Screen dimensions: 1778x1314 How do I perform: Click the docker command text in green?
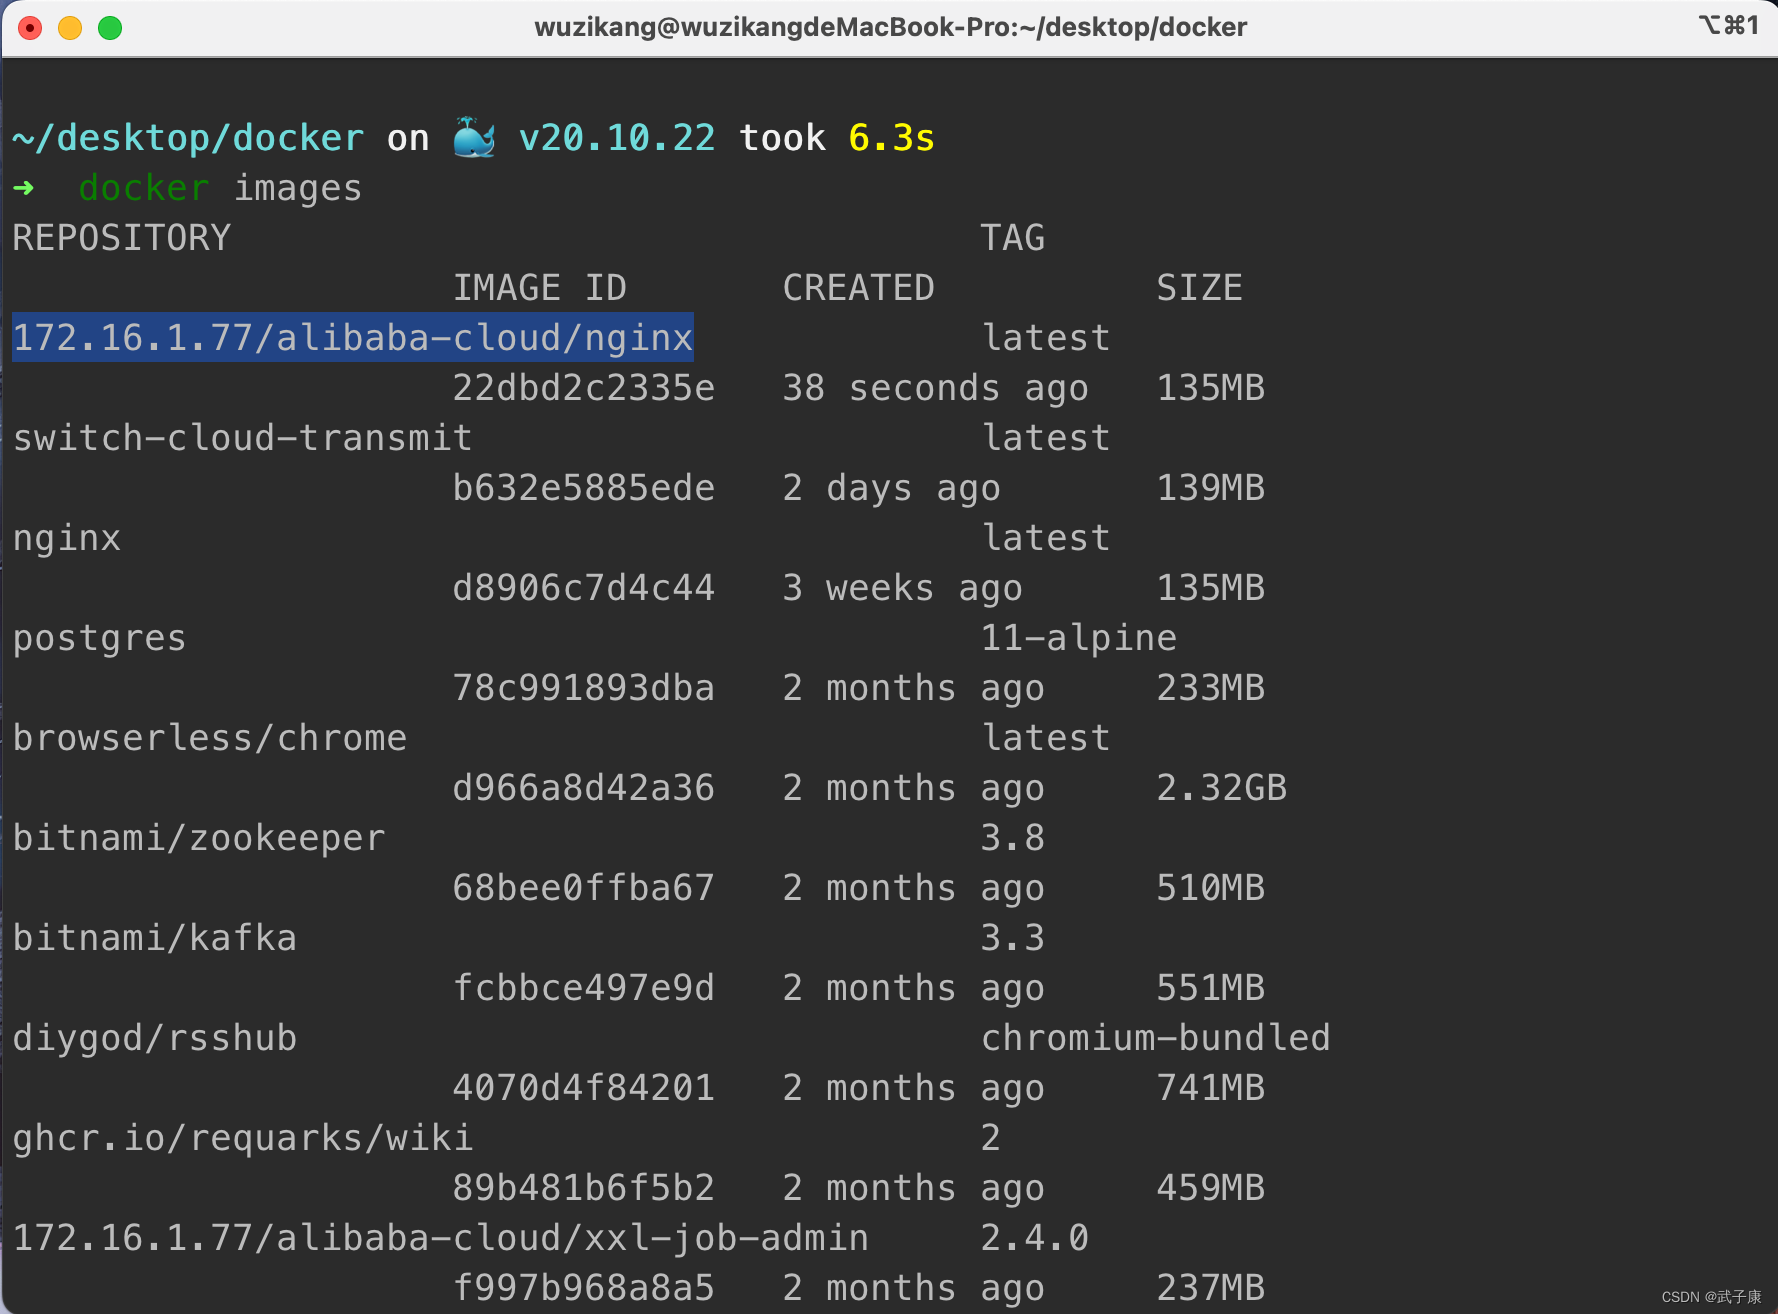(144, 188)
